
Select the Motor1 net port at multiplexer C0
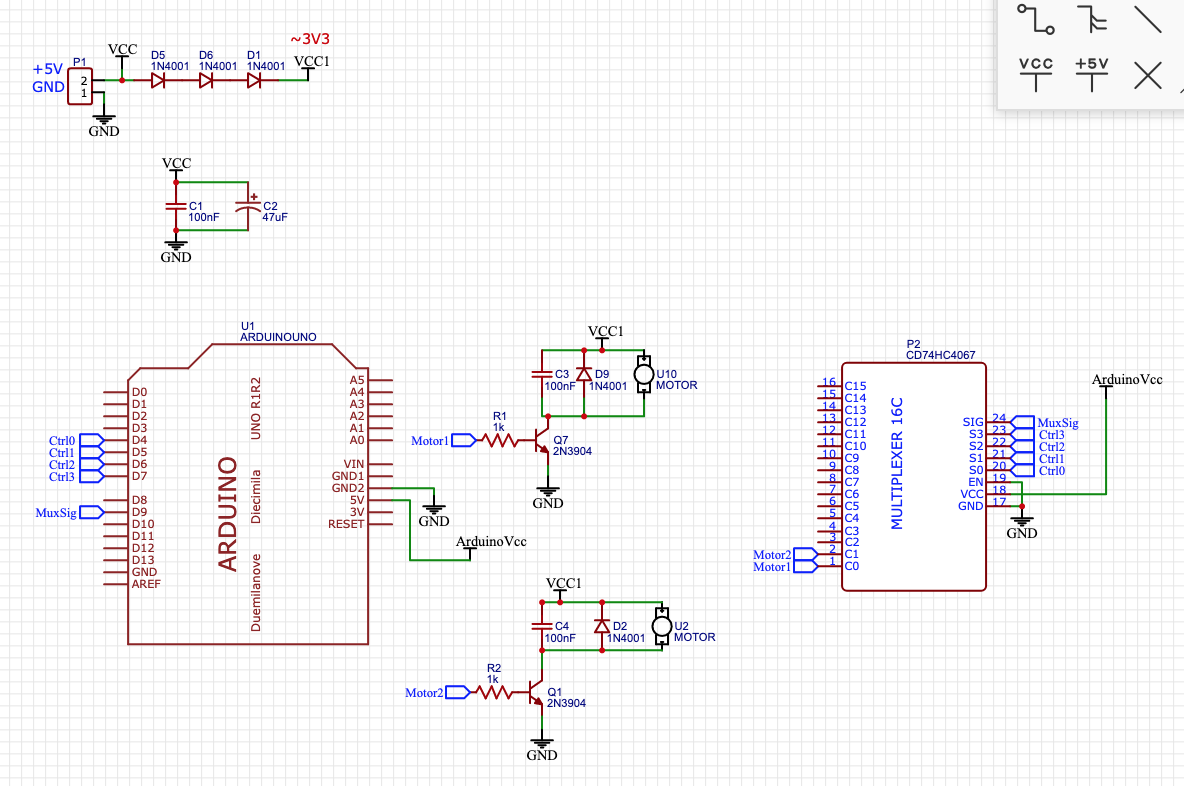pyautogui.click(x=805, y=566)
